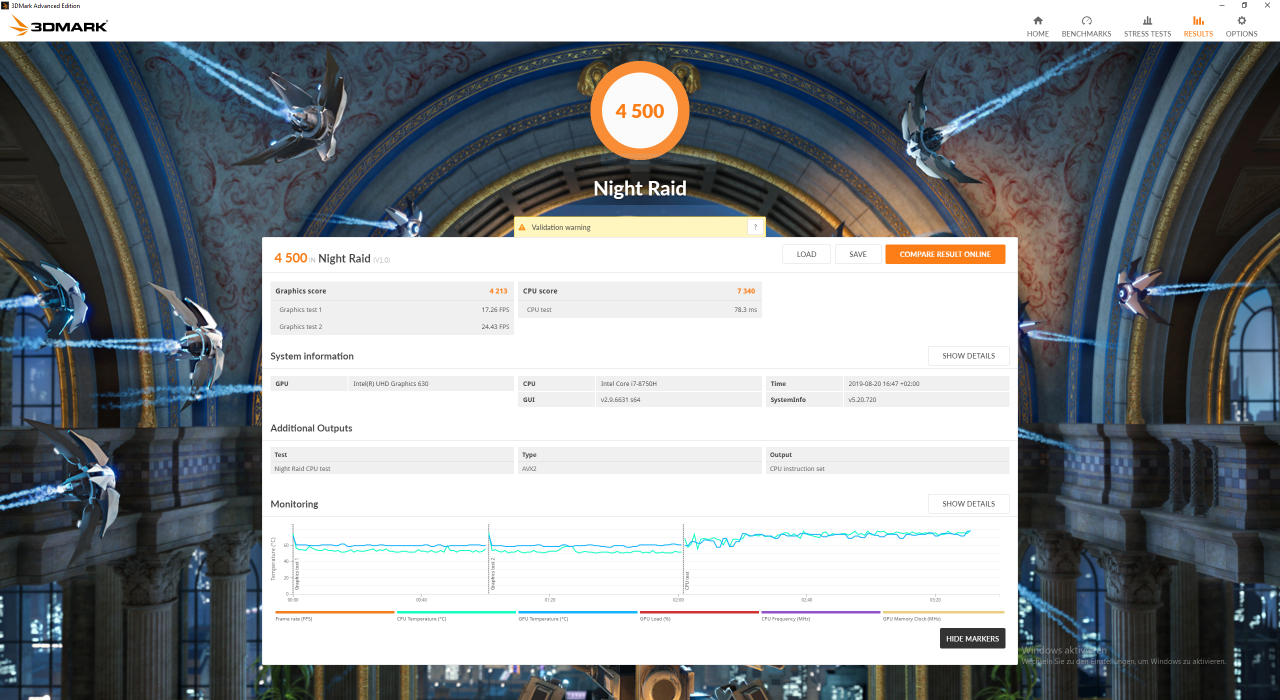Image resolution: width=1280 pixels, height=700 pixels.
Task: Click the CPU test chart marker
Action: 687,581
